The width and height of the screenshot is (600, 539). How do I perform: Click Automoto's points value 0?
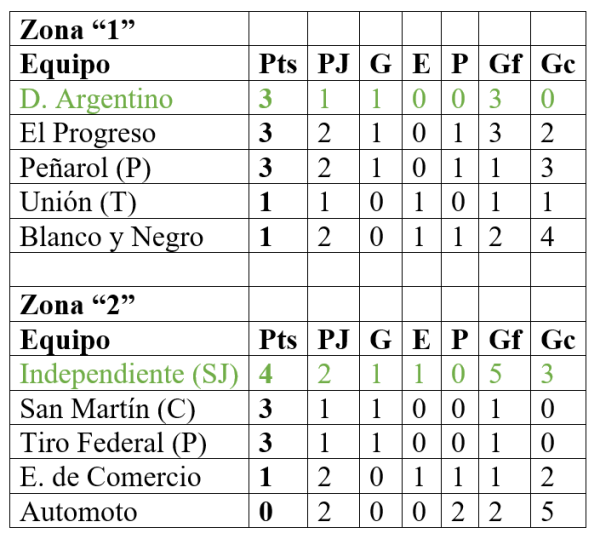265,512
